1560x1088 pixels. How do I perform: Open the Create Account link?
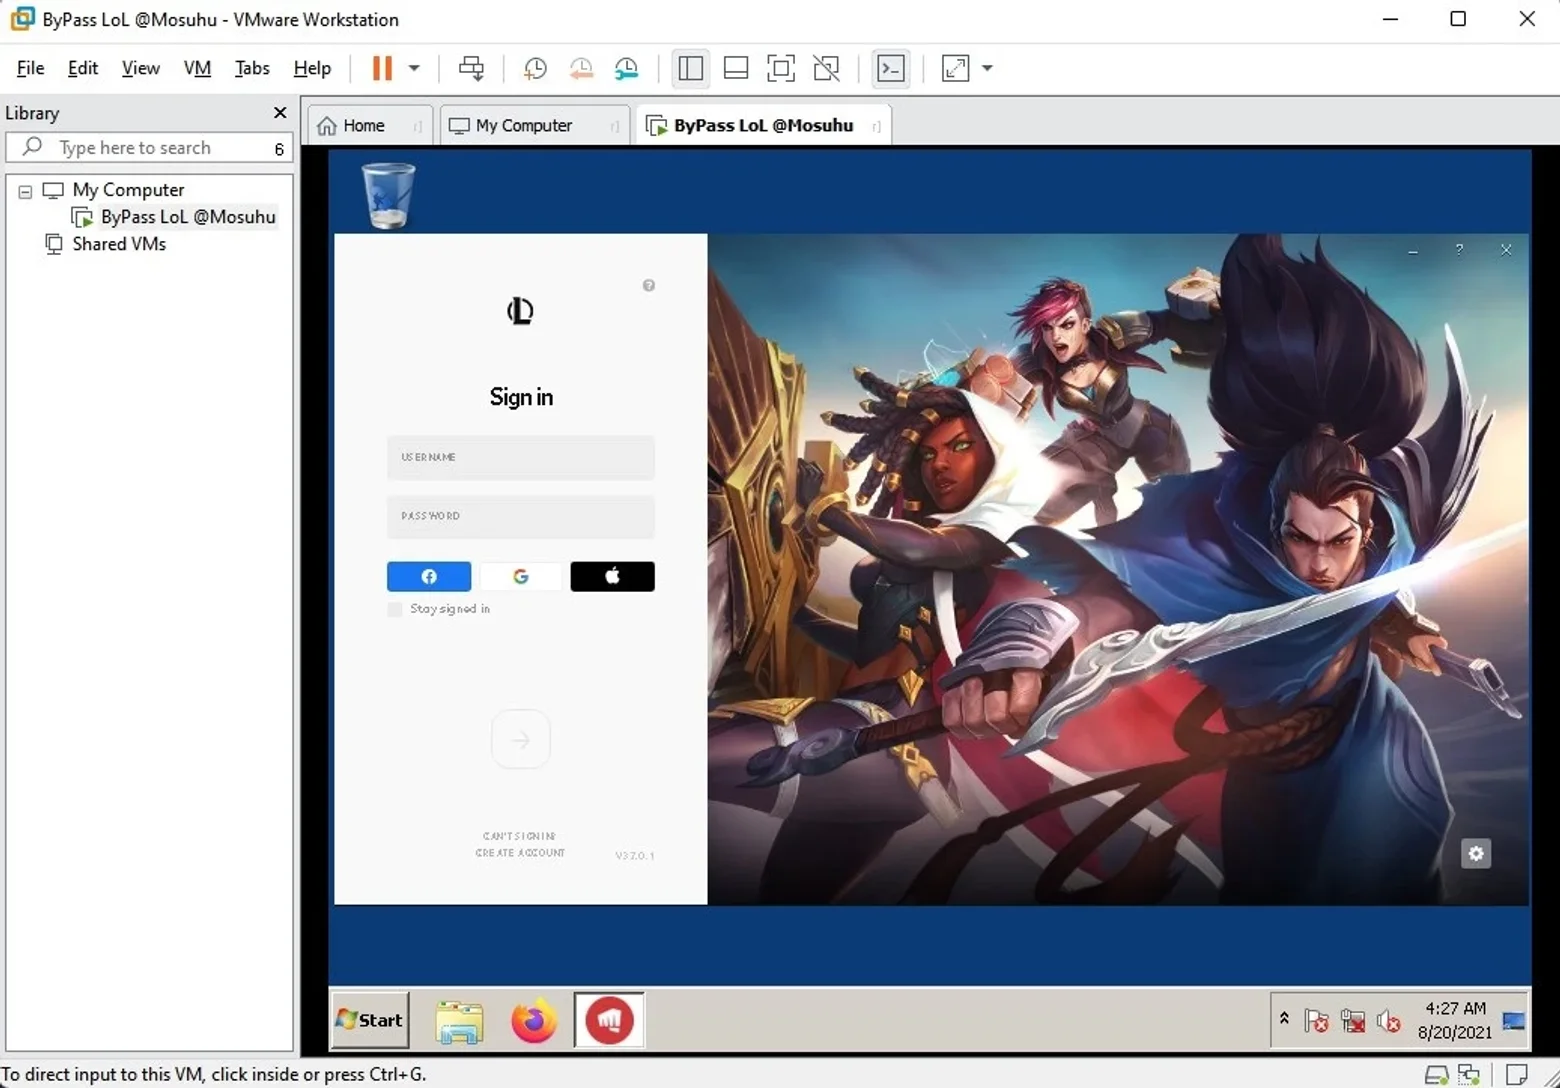coord(520,853)
